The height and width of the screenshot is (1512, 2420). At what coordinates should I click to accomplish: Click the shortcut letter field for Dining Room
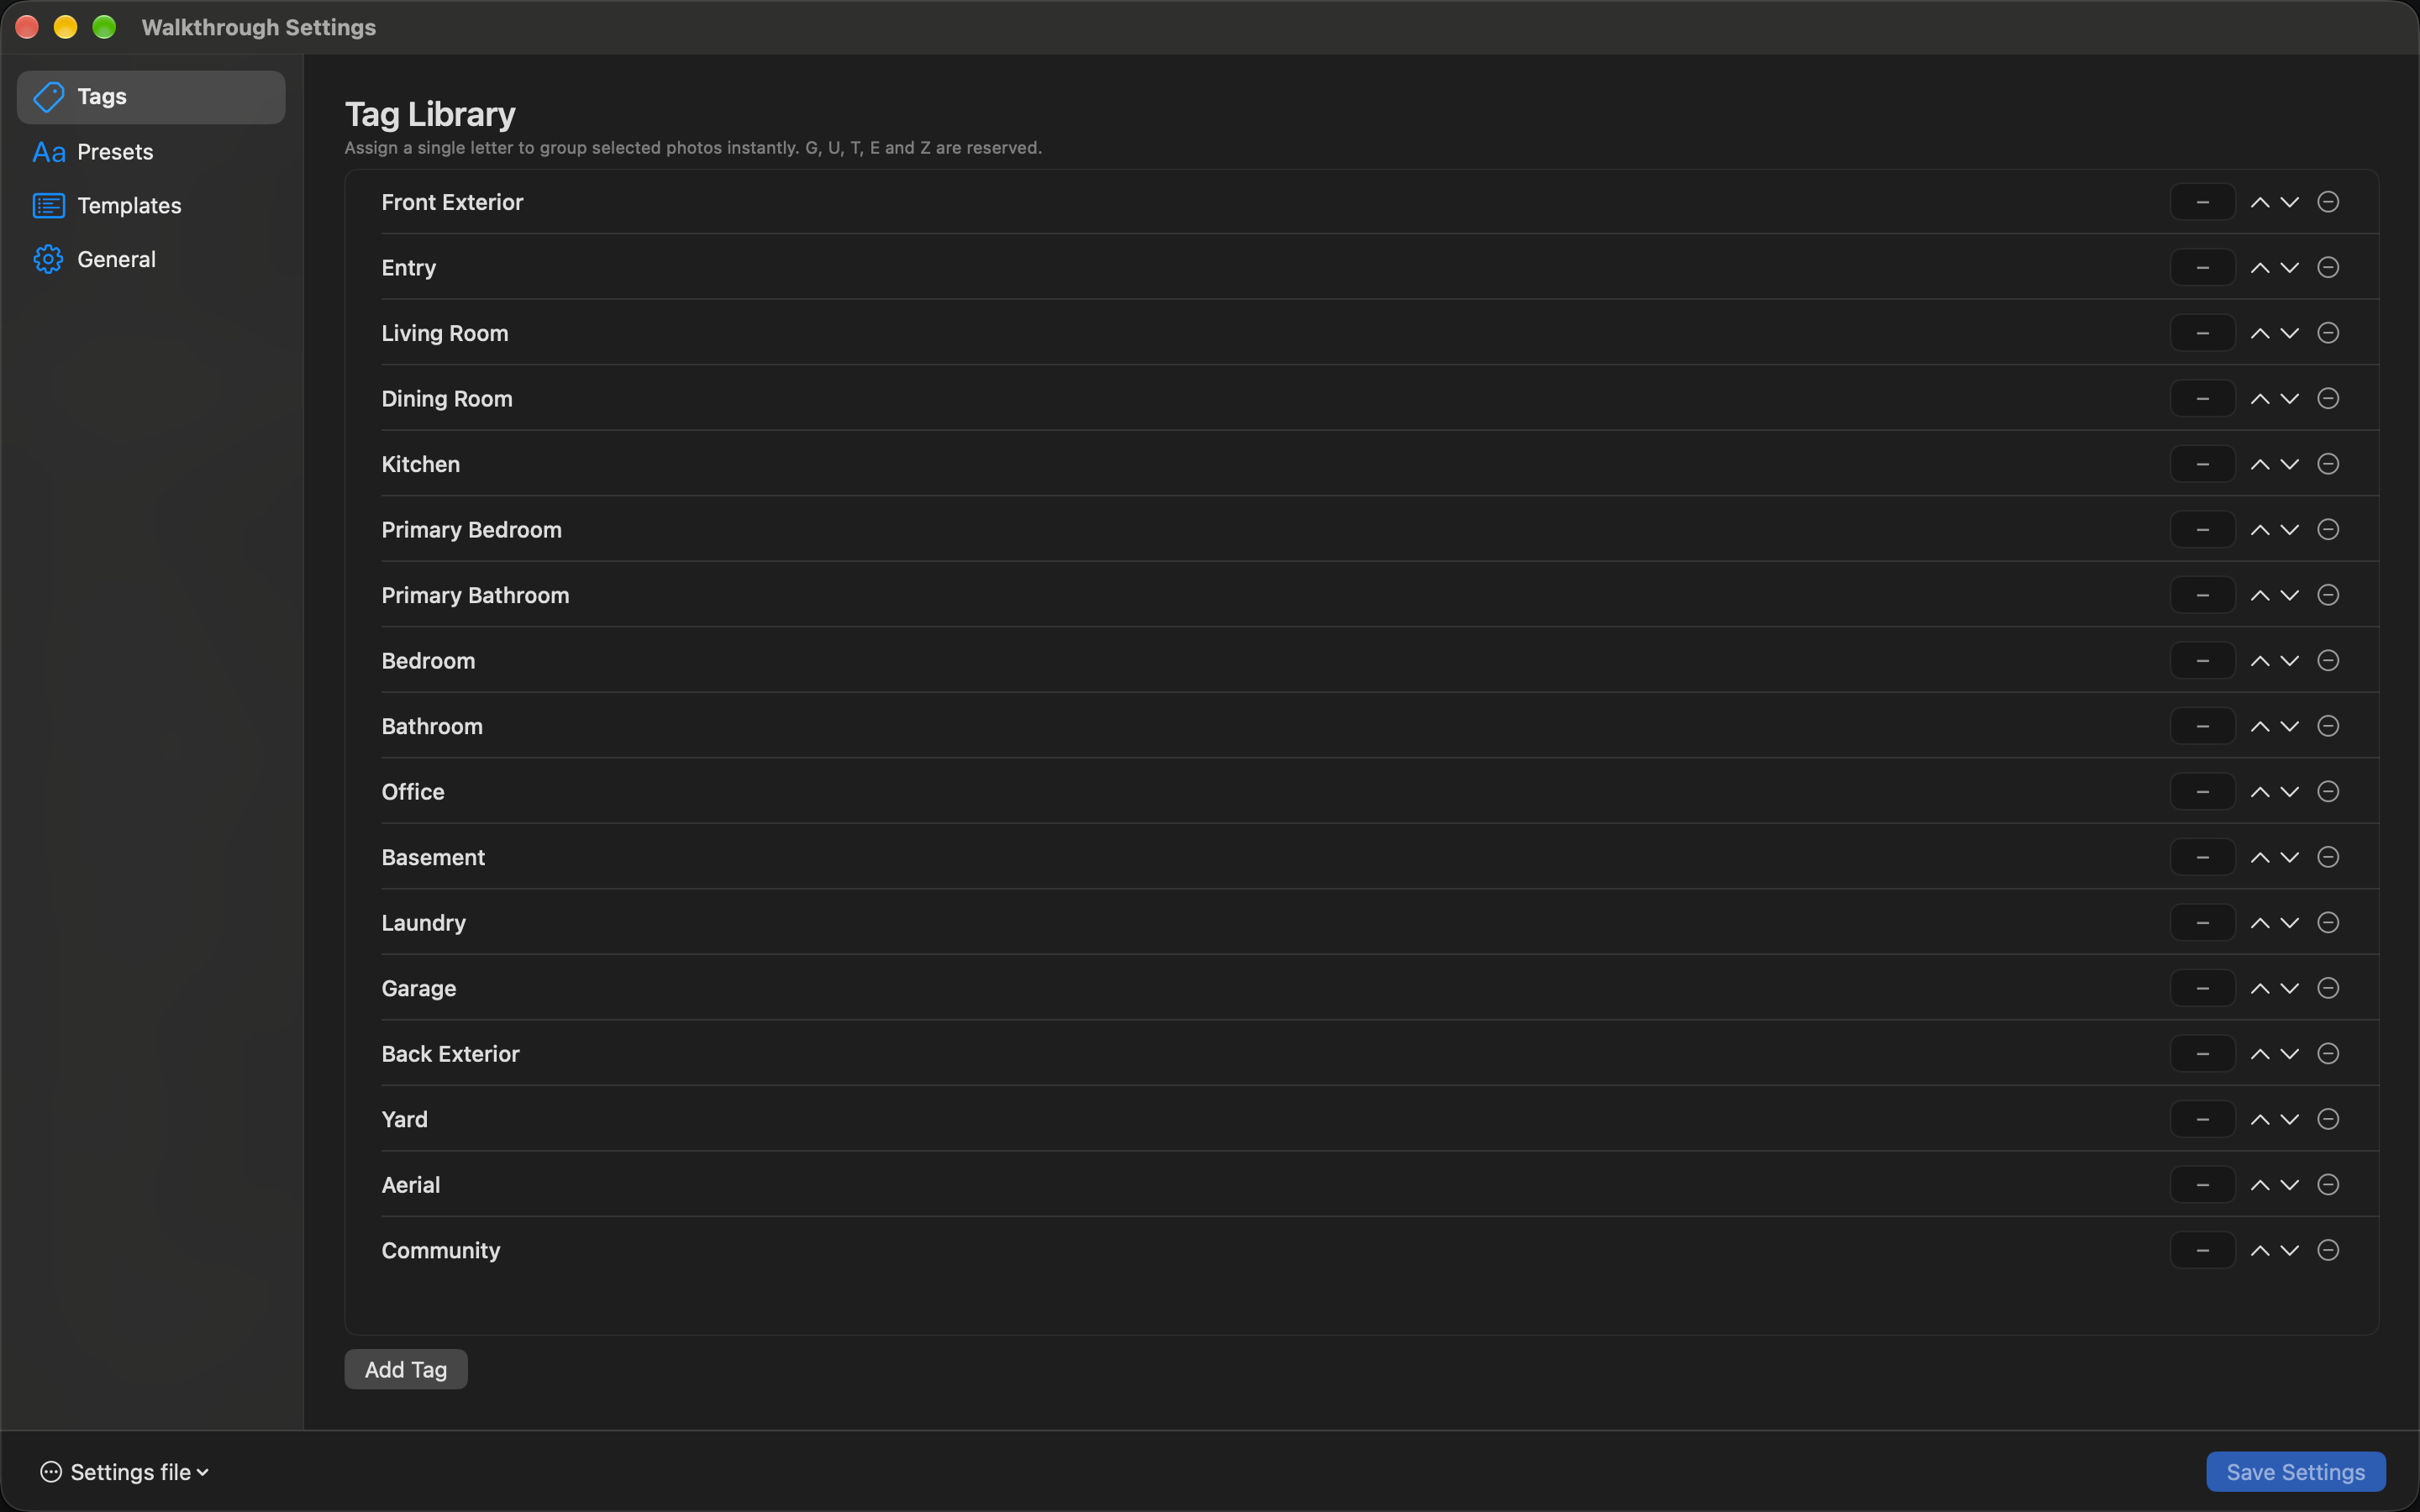point(2202,399)
